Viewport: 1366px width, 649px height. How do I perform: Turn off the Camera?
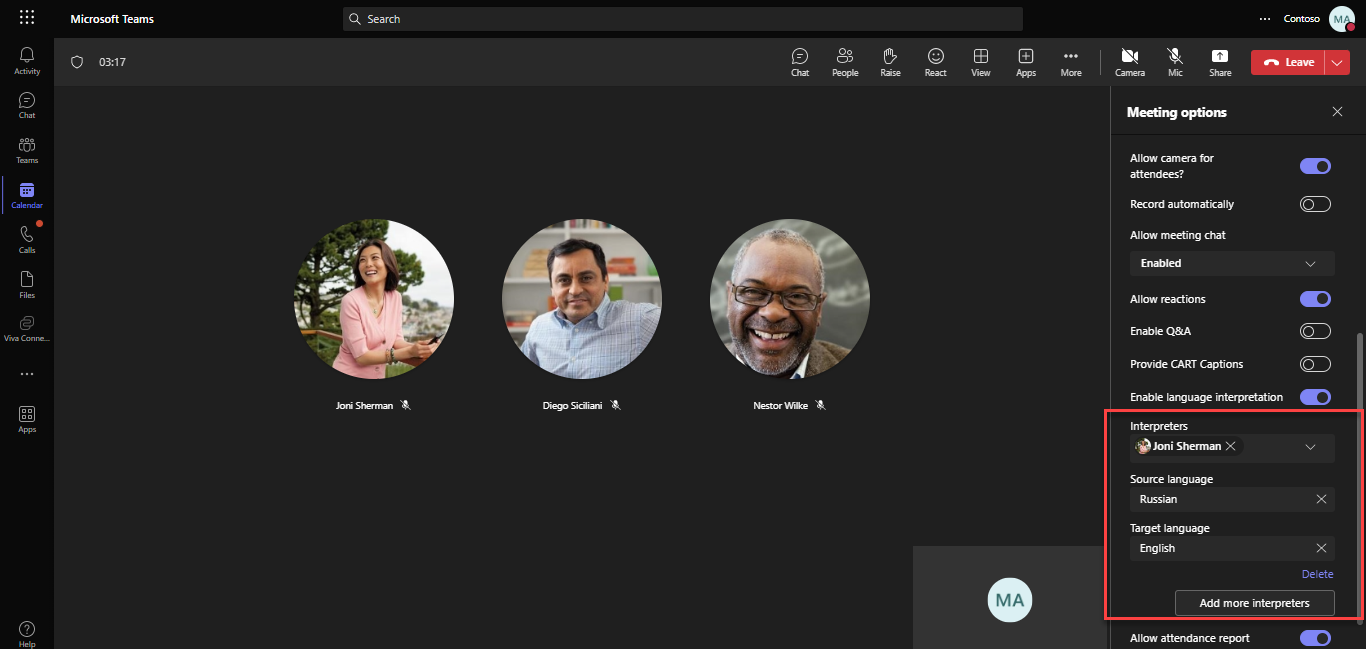pos(1129,61)
